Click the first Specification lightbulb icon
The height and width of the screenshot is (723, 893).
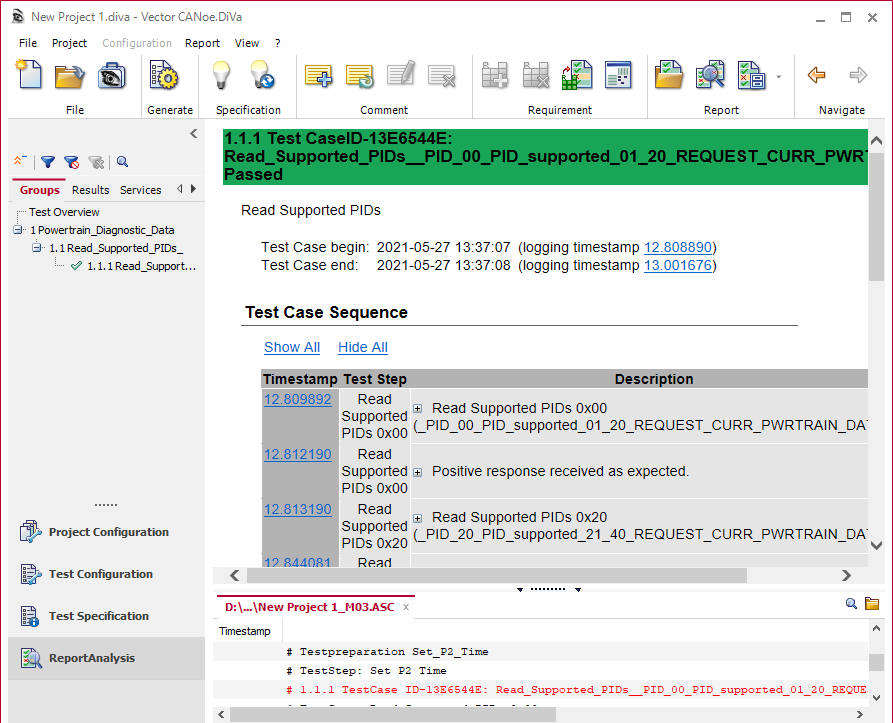(x=221, y=75)
